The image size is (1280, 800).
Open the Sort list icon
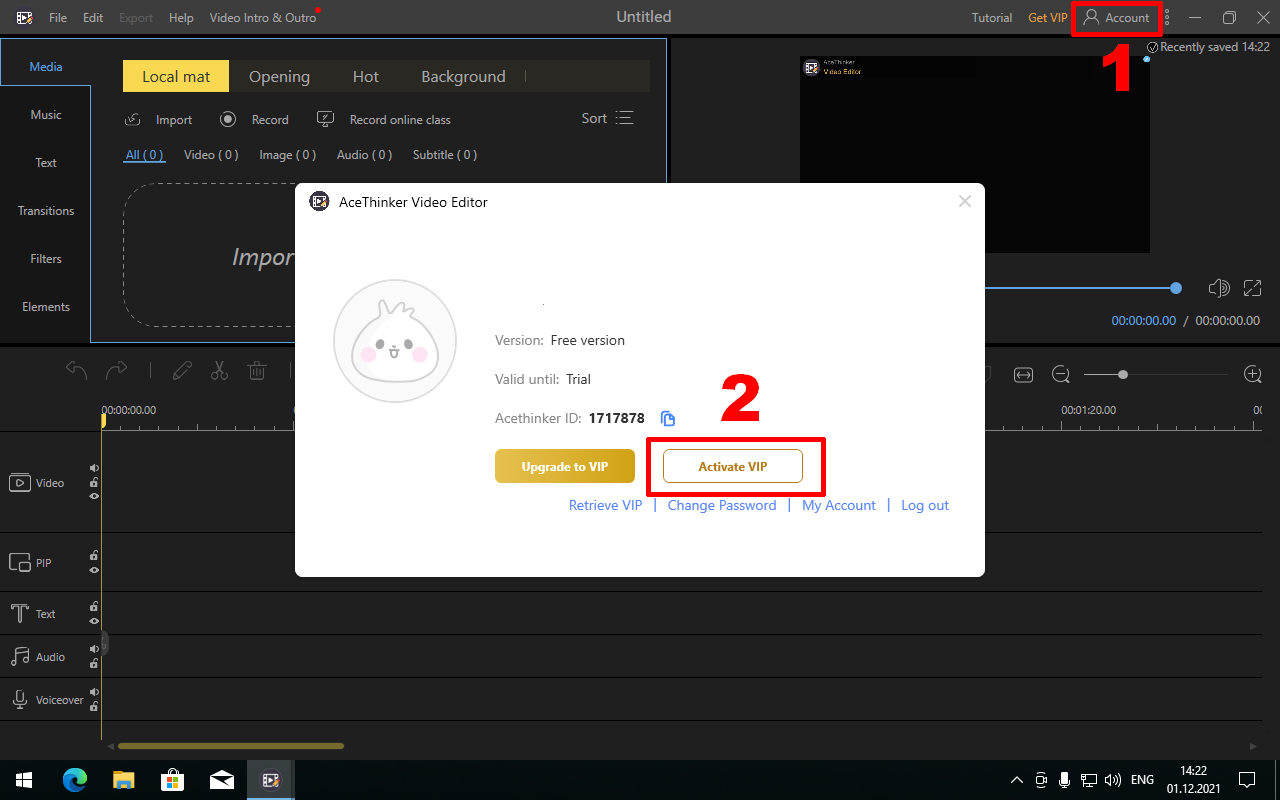click(x=625, y=118)
